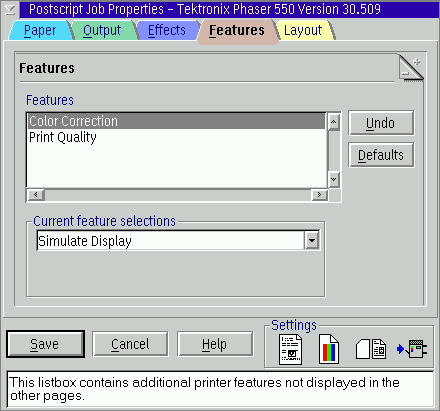Open Help for this dialog
Screen dimensions: 440x411
[215, 344]
